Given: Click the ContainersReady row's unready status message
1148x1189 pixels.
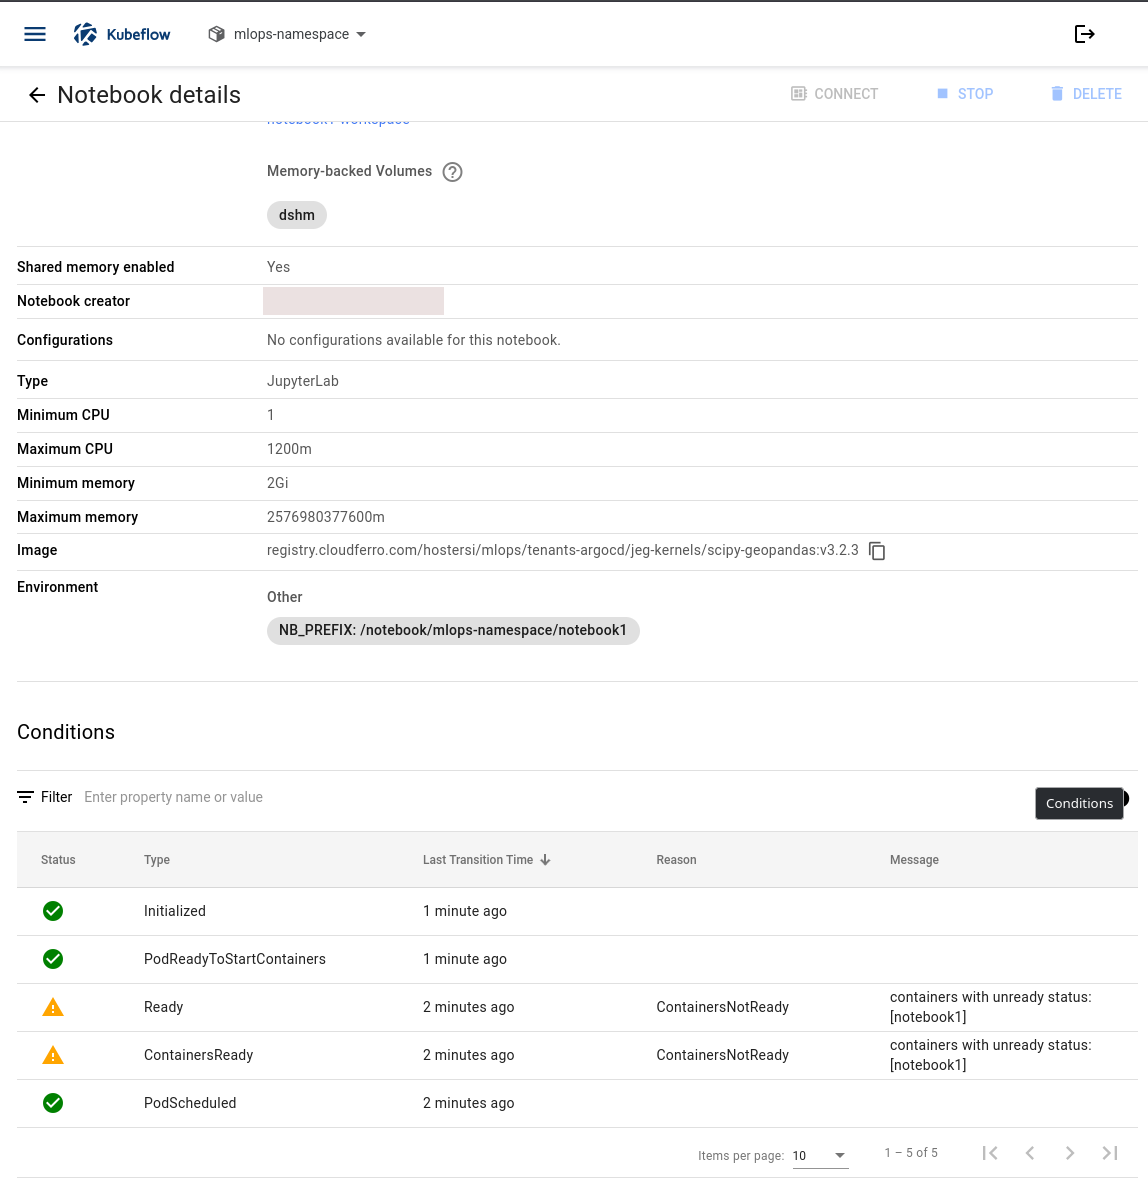Looking at the screenshot, I should click(x=990, y=1055).
